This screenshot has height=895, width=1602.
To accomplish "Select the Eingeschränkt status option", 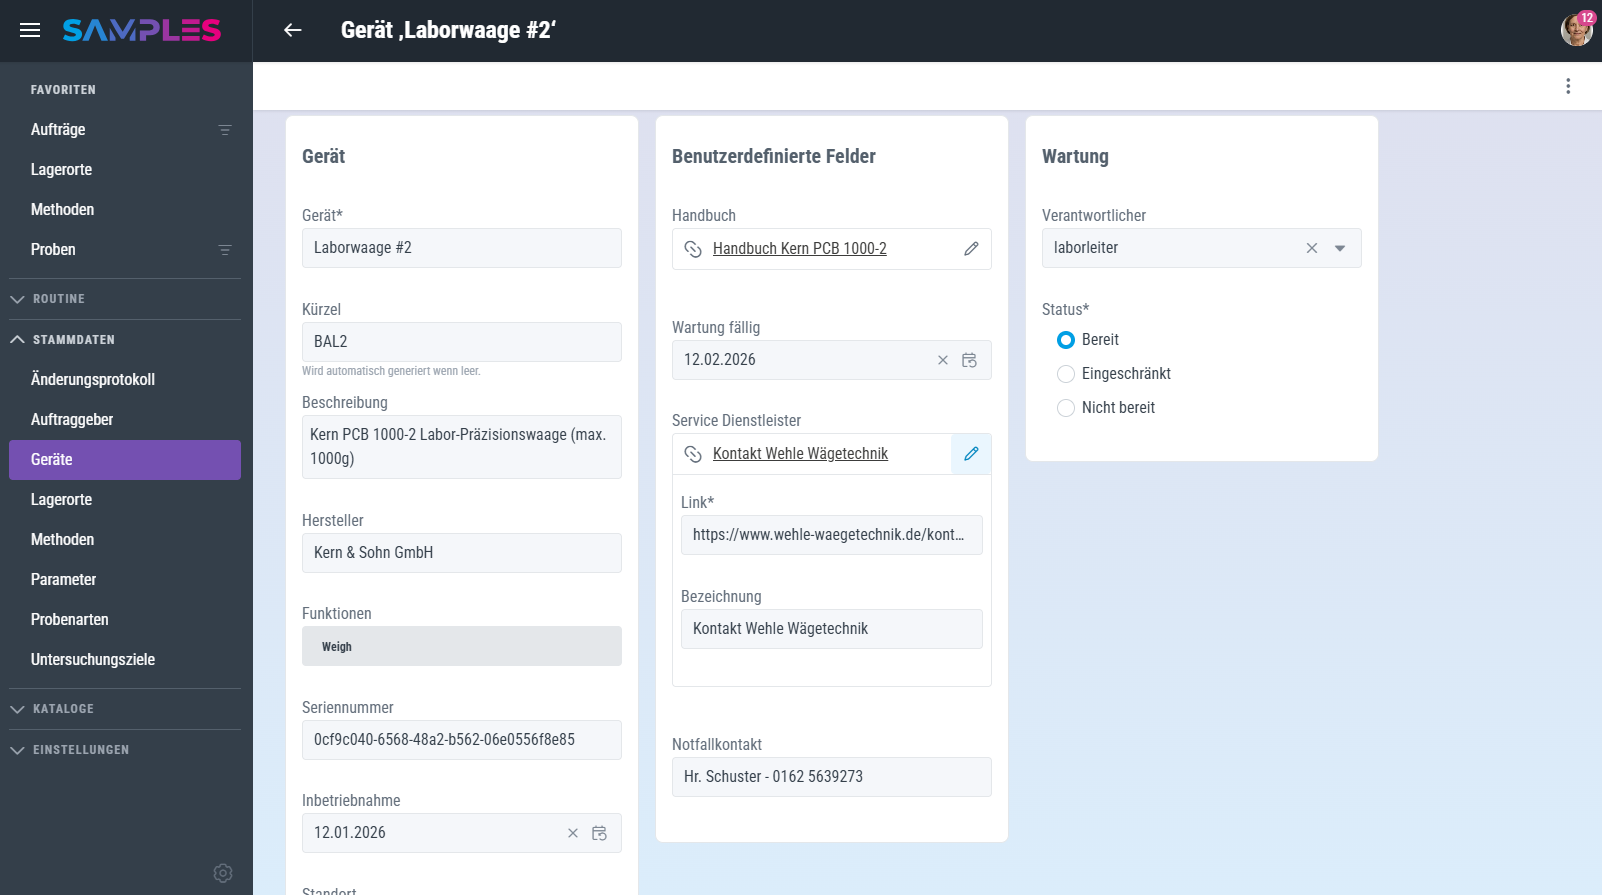I will (x=1066, y=374).
